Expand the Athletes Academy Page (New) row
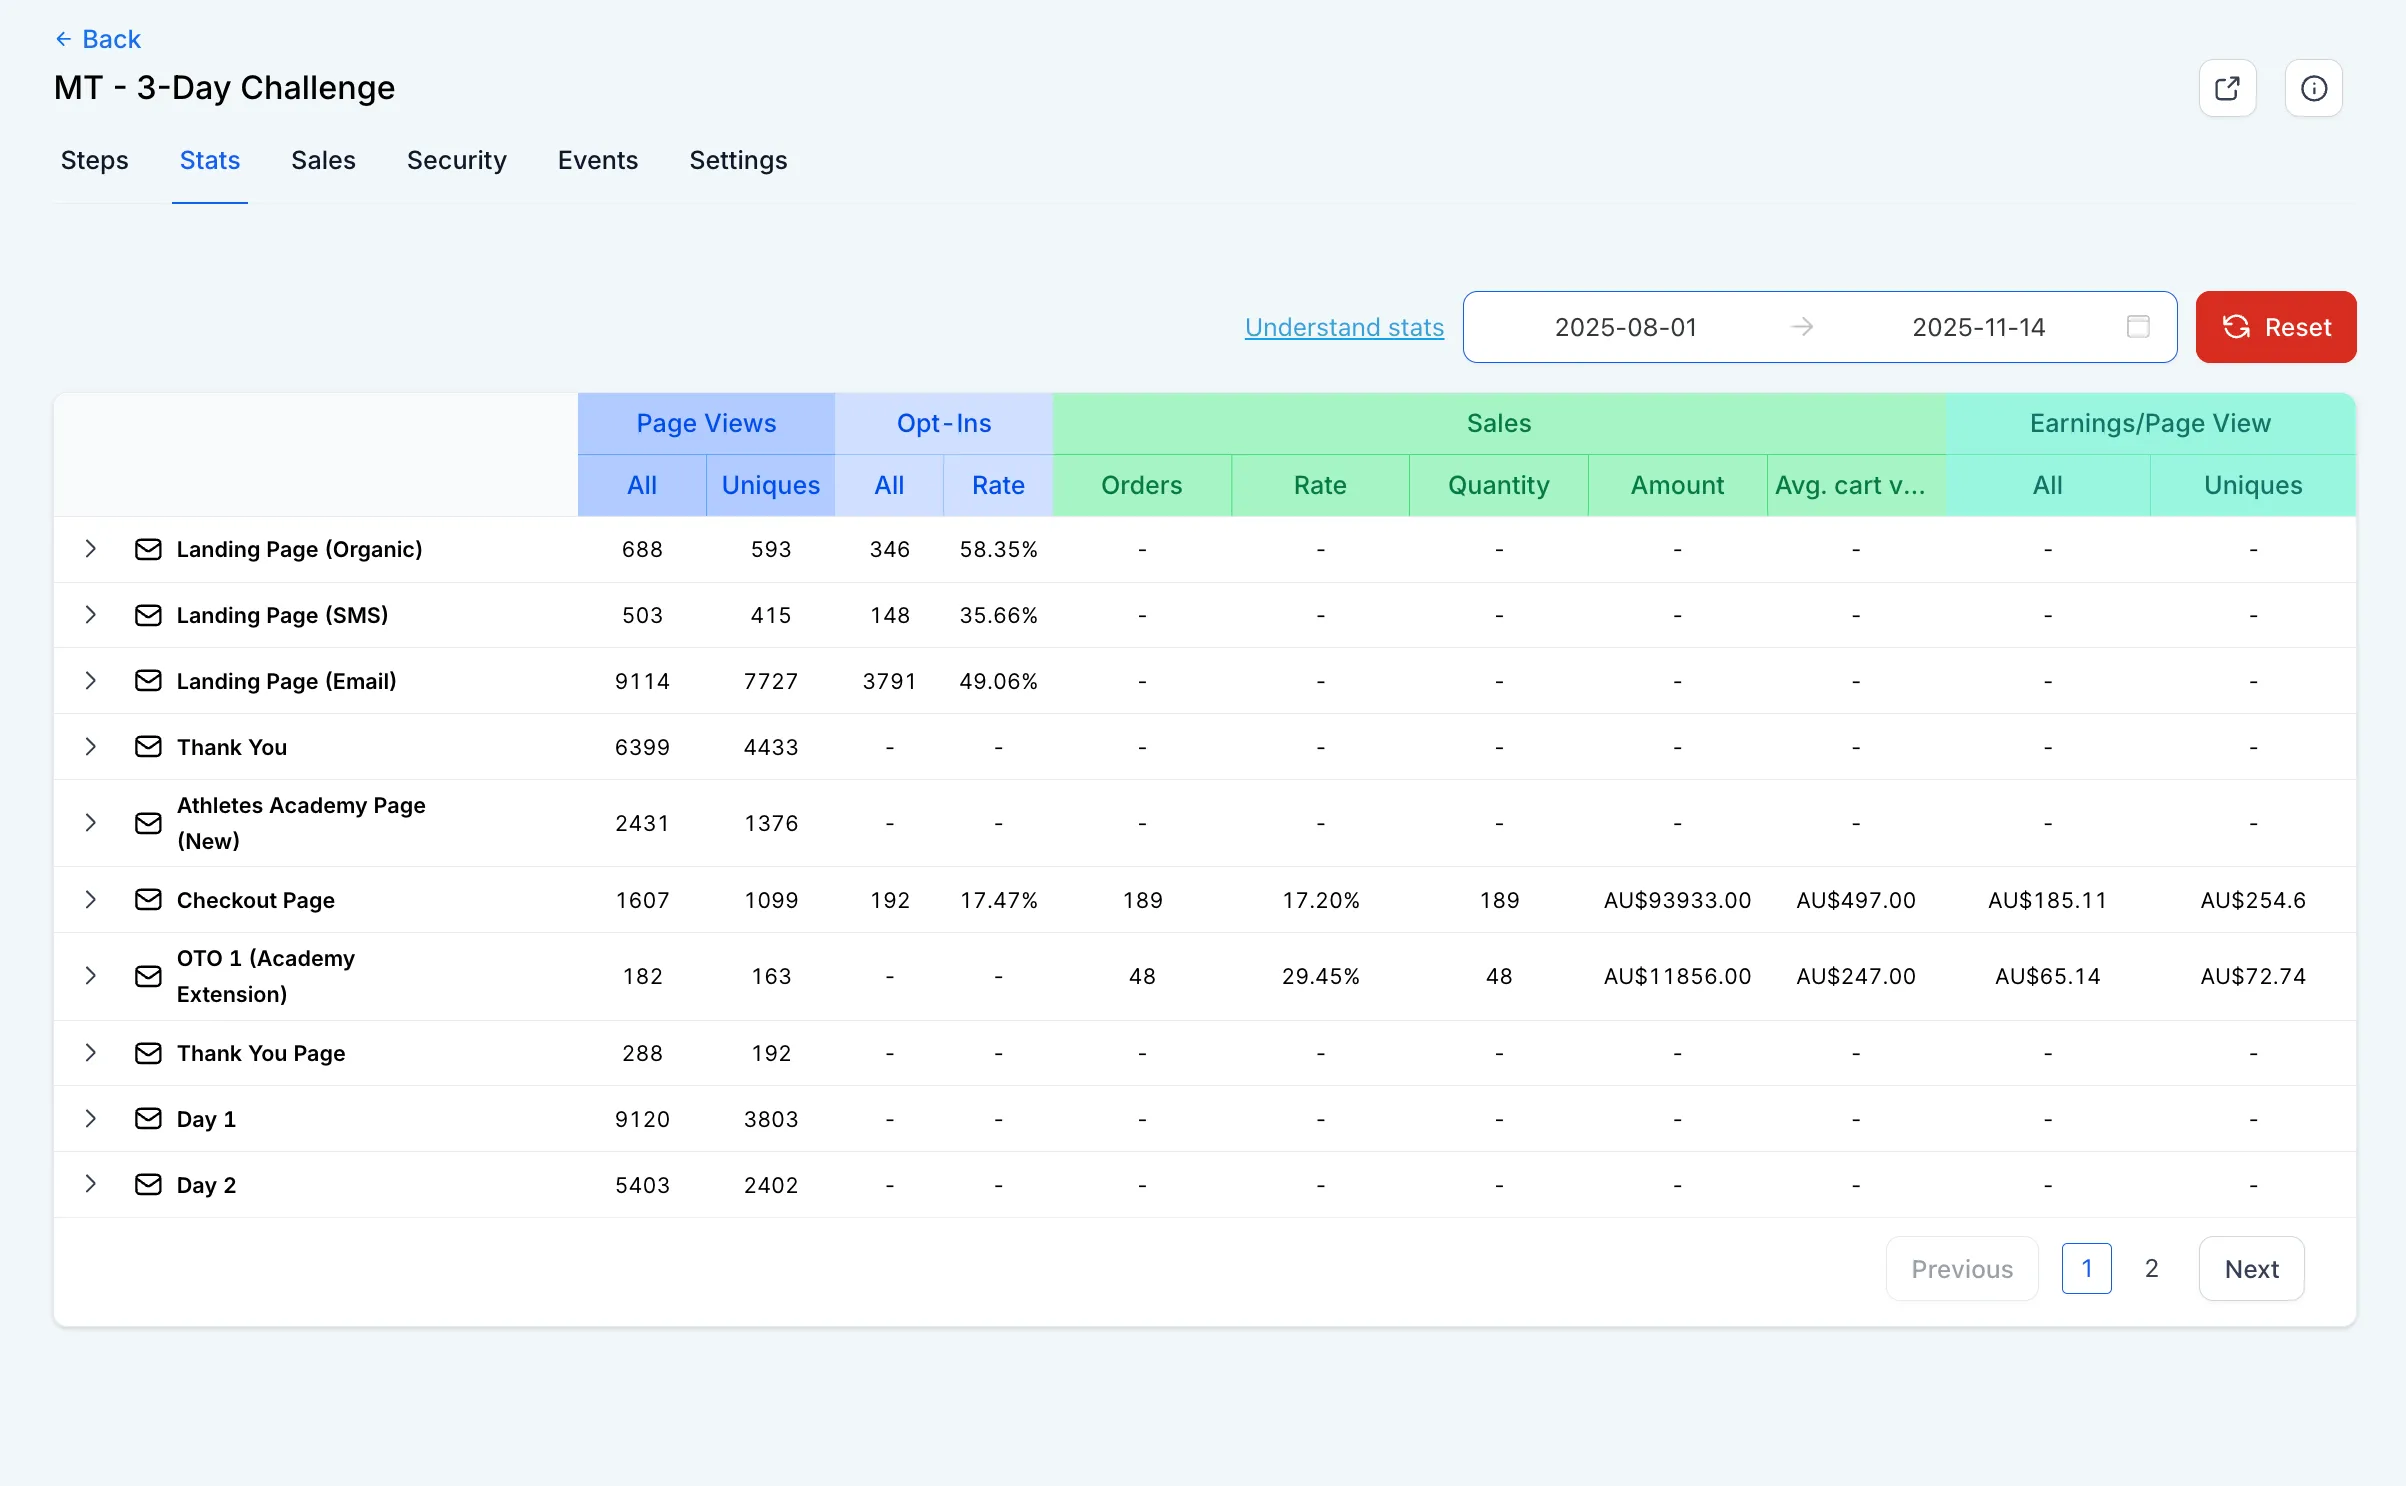The height and width of the screenshot is (1486, 2406). (x=90, y=823)
